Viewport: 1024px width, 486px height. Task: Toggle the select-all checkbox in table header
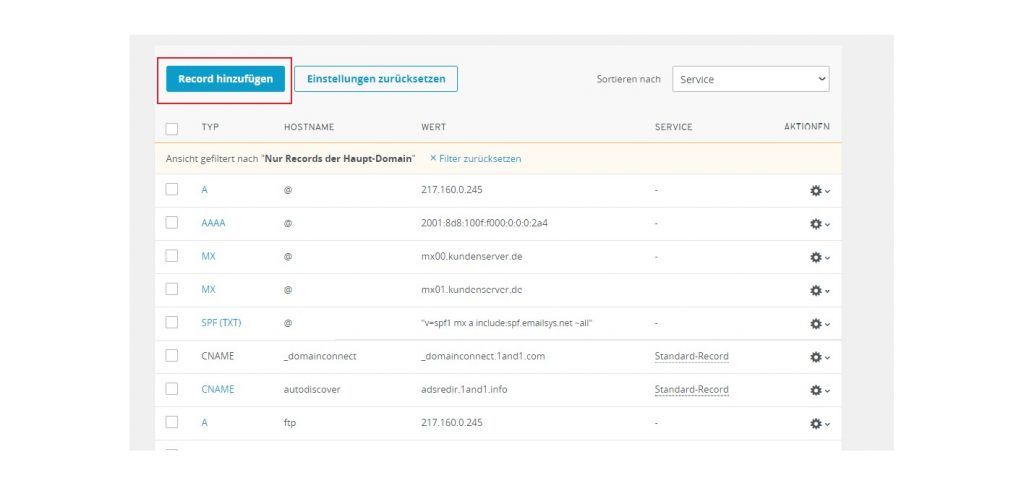click(x=172, y=128)
